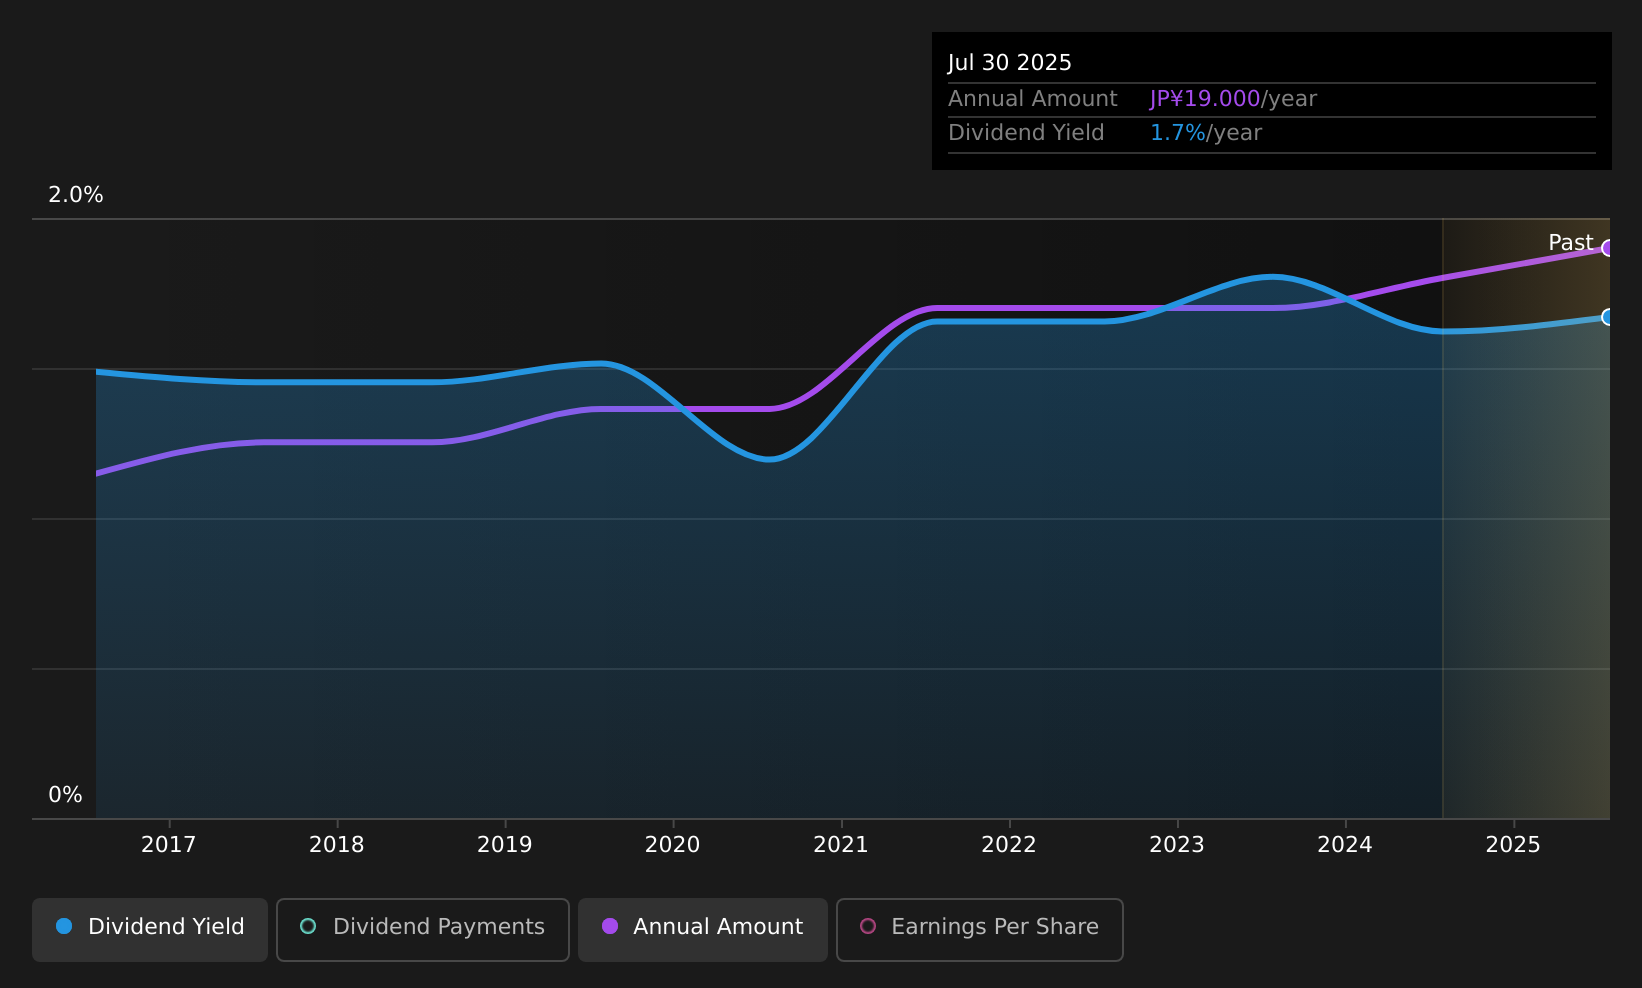Click the Past label on chart
Viewport: 1642px width, 988px height.
1570,243
